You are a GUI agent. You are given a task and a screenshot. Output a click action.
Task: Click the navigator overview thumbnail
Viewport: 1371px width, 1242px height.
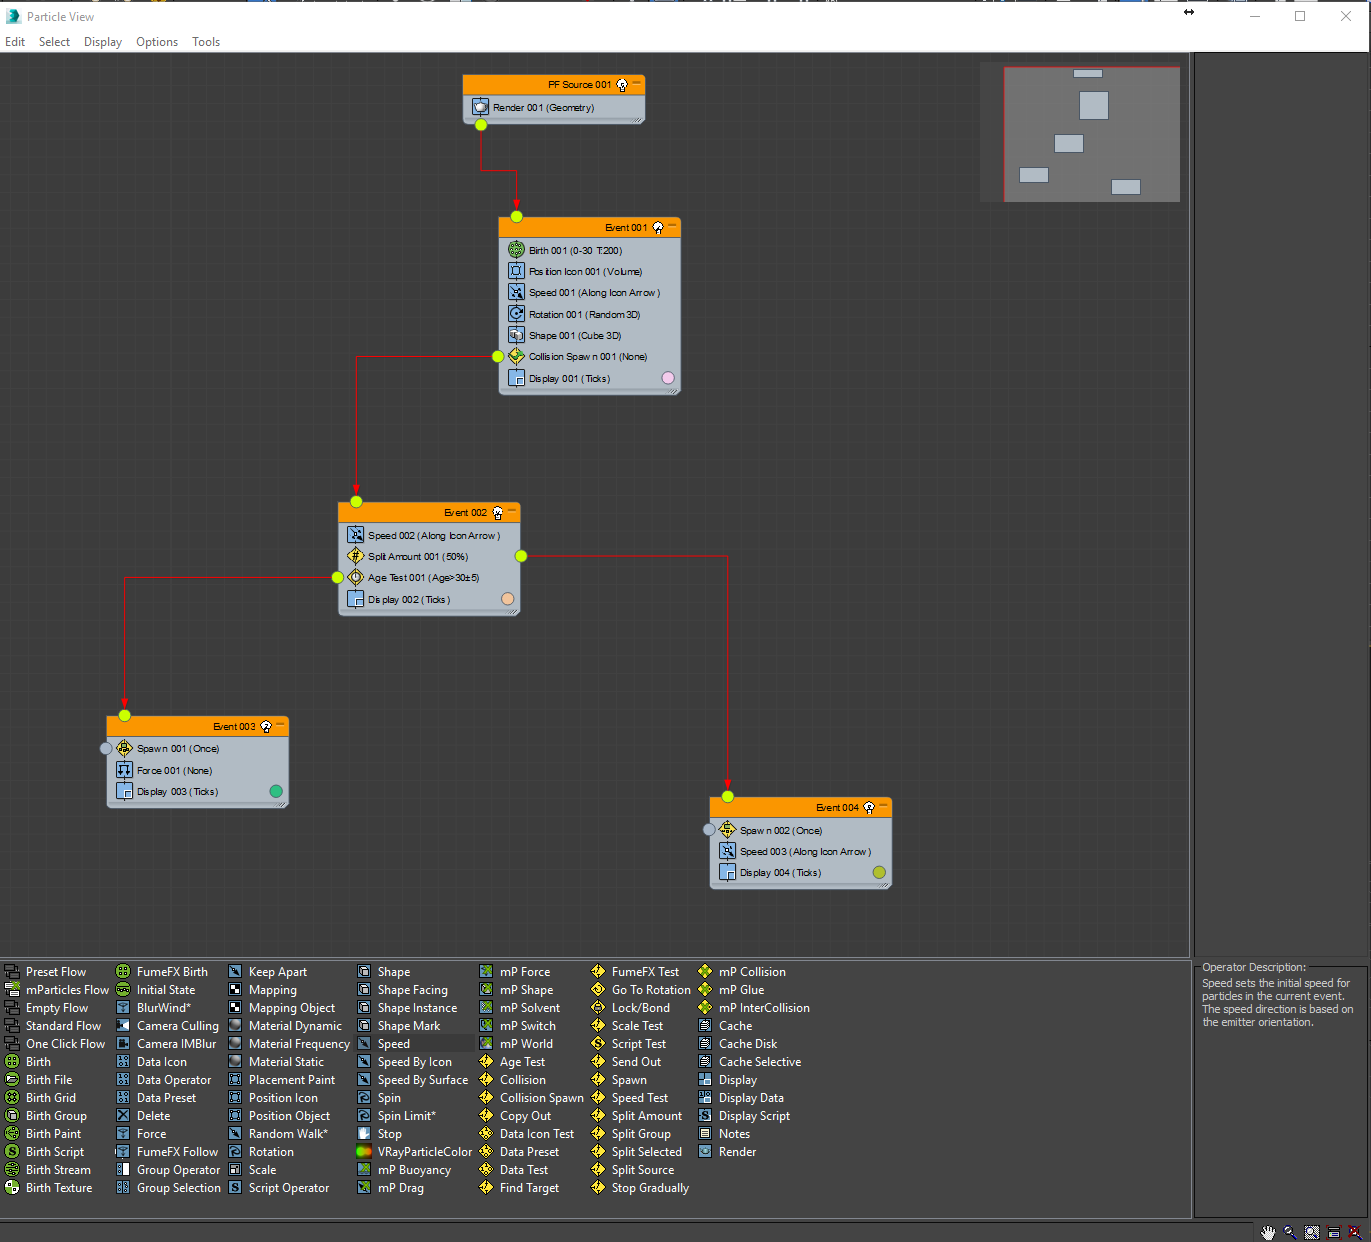1091,134
